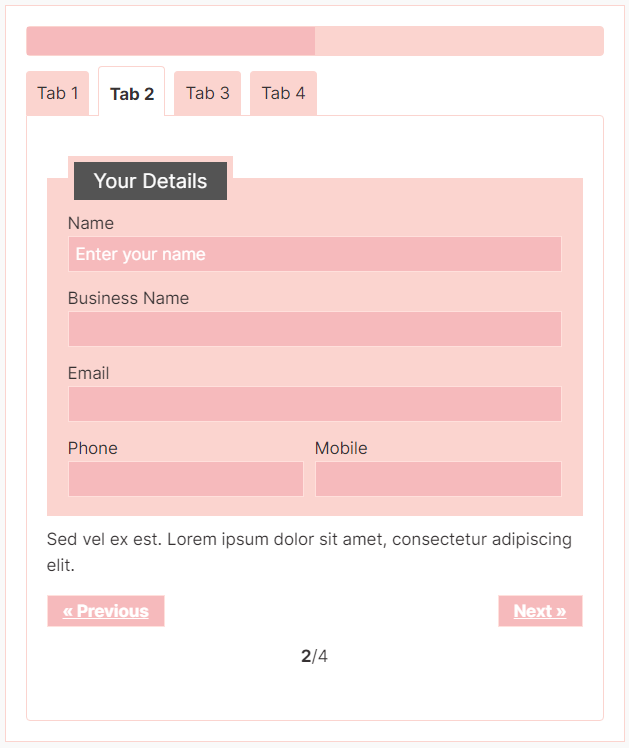
Task: Click the Email label text
Action: click(88, 373)
